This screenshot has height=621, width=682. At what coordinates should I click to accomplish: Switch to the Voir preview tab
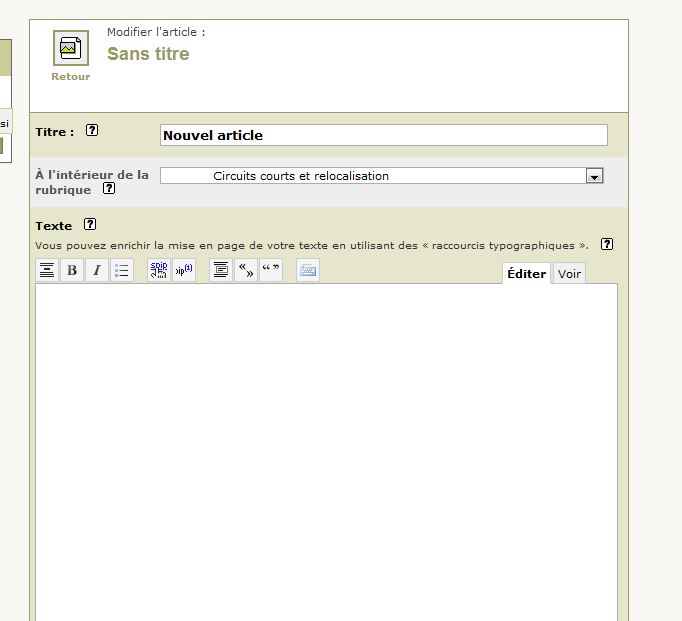(569, 274)
